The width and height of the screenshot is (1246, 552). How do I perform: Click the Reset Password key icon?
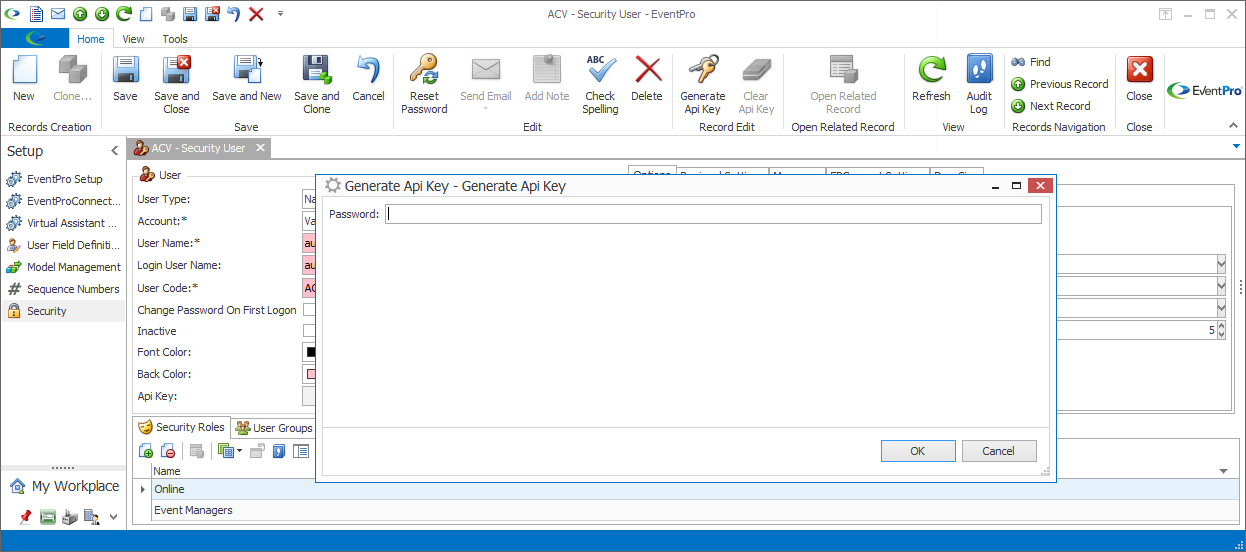pyautogui.click(x=425, y=70)
